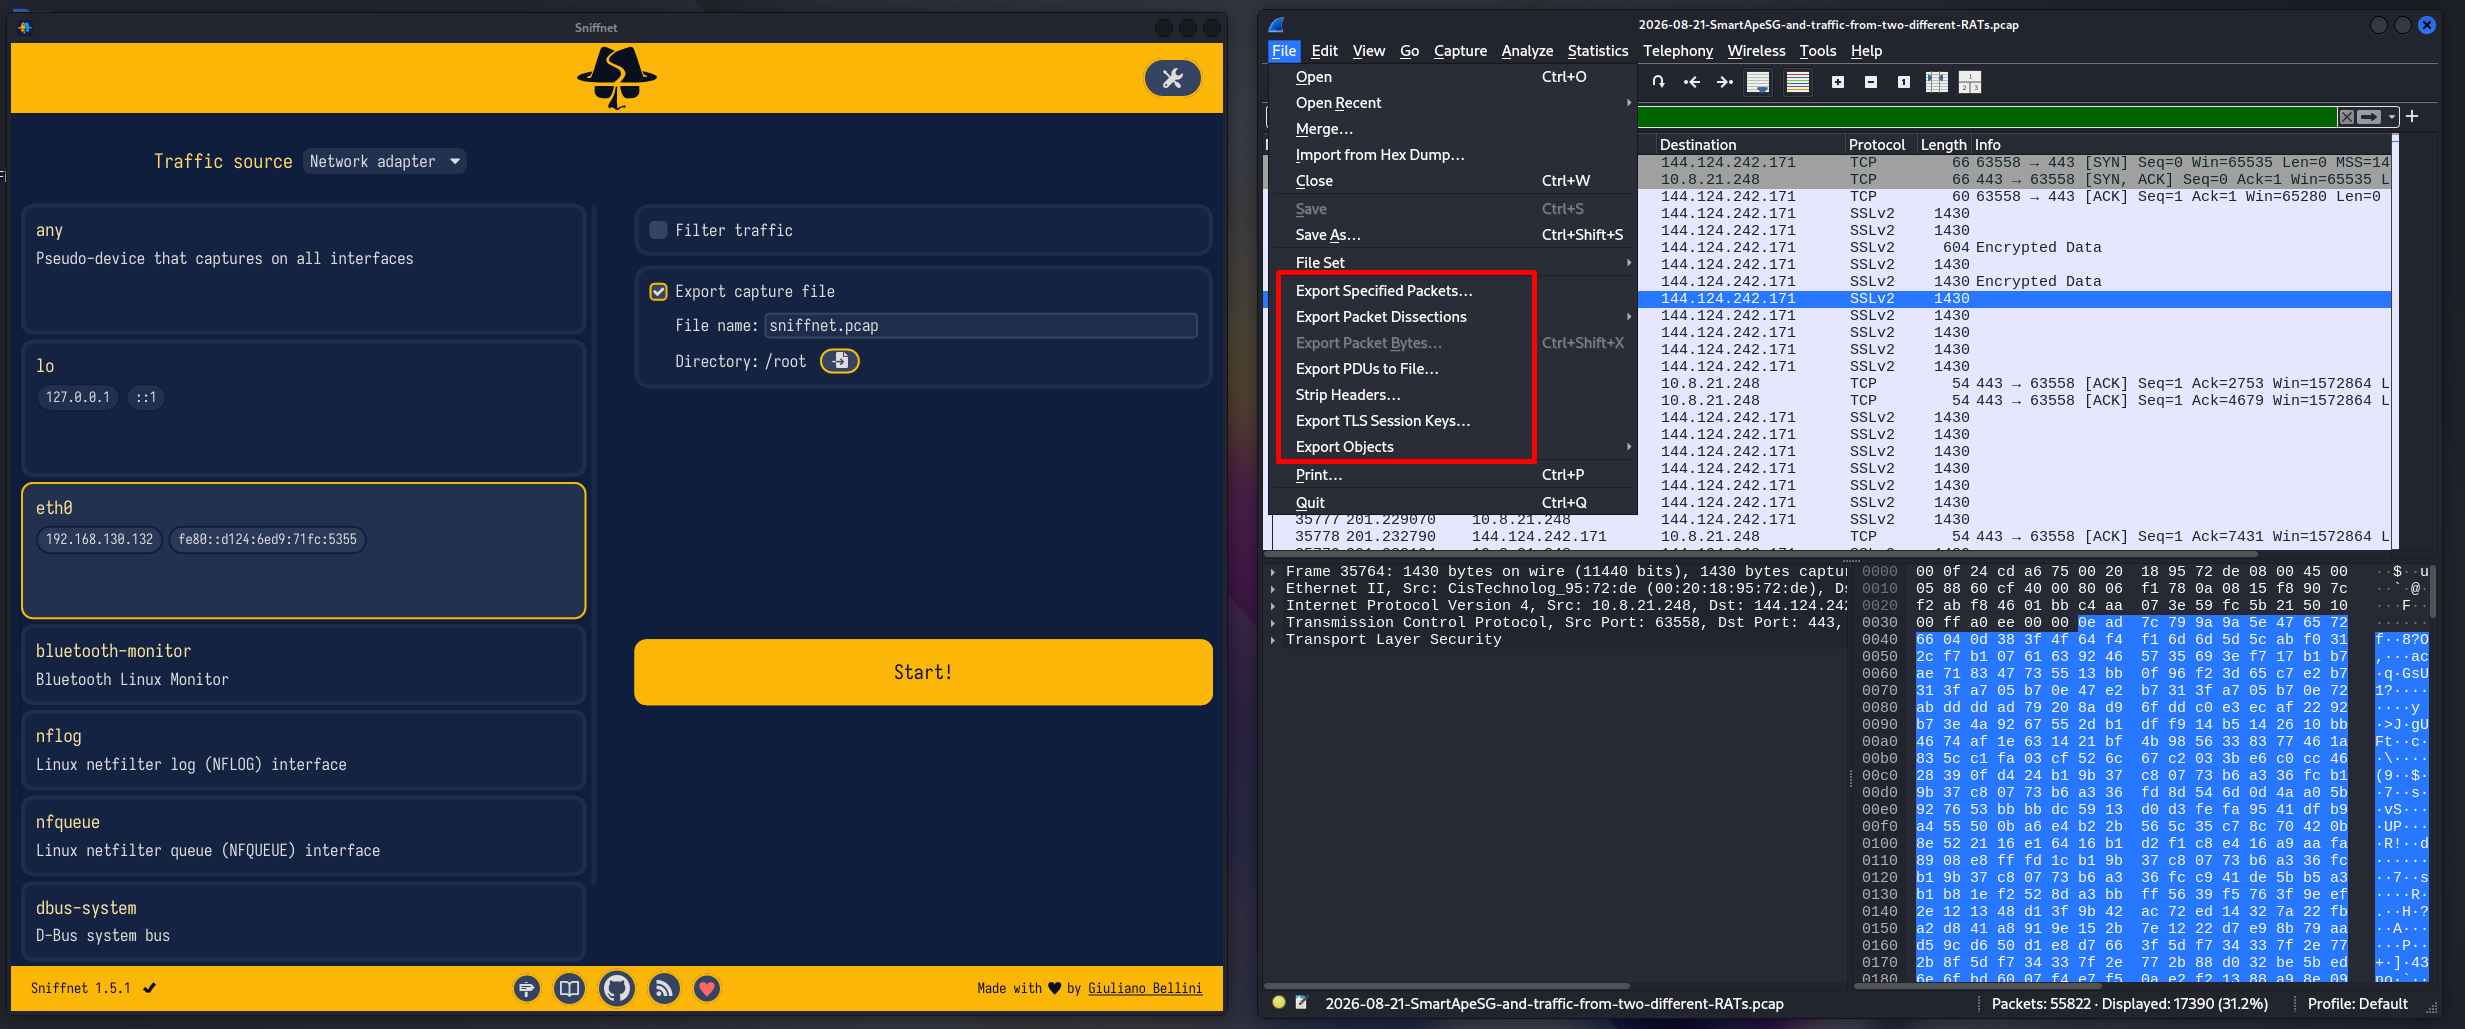Clear Wireshark display filter X icon
Viewport: 2465px width, 1029px height.
tap(2346, 117)
